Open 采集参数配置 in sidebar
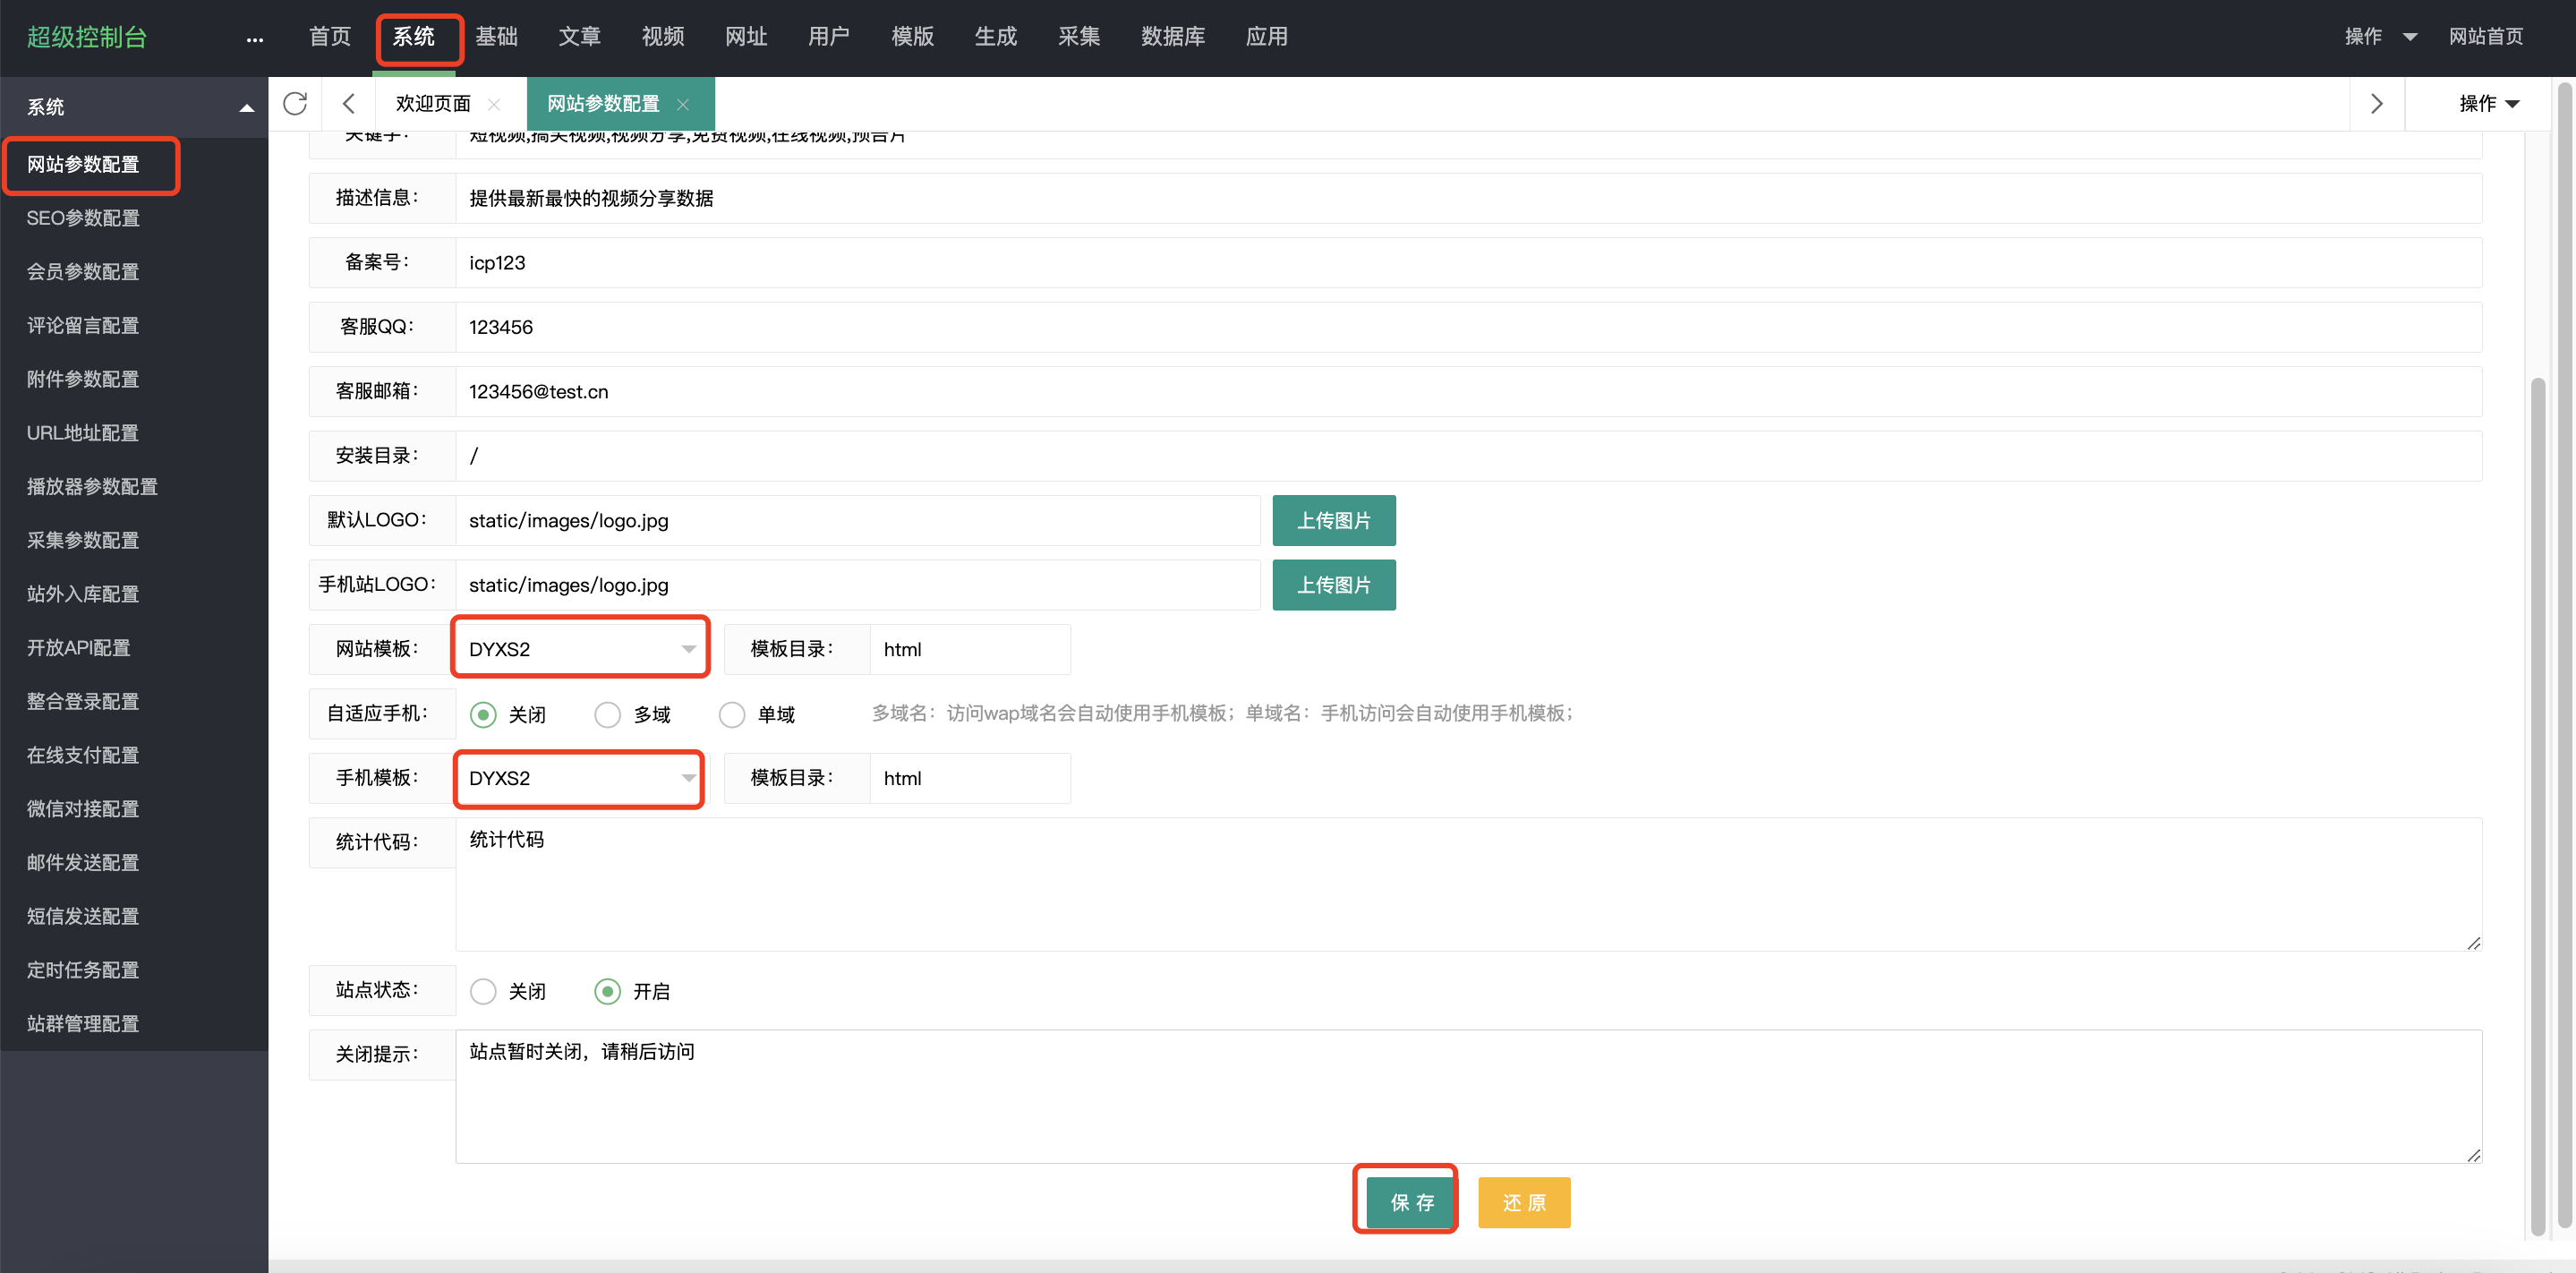The width and height of the screenshot is (2576, 1273). [83, 541]
